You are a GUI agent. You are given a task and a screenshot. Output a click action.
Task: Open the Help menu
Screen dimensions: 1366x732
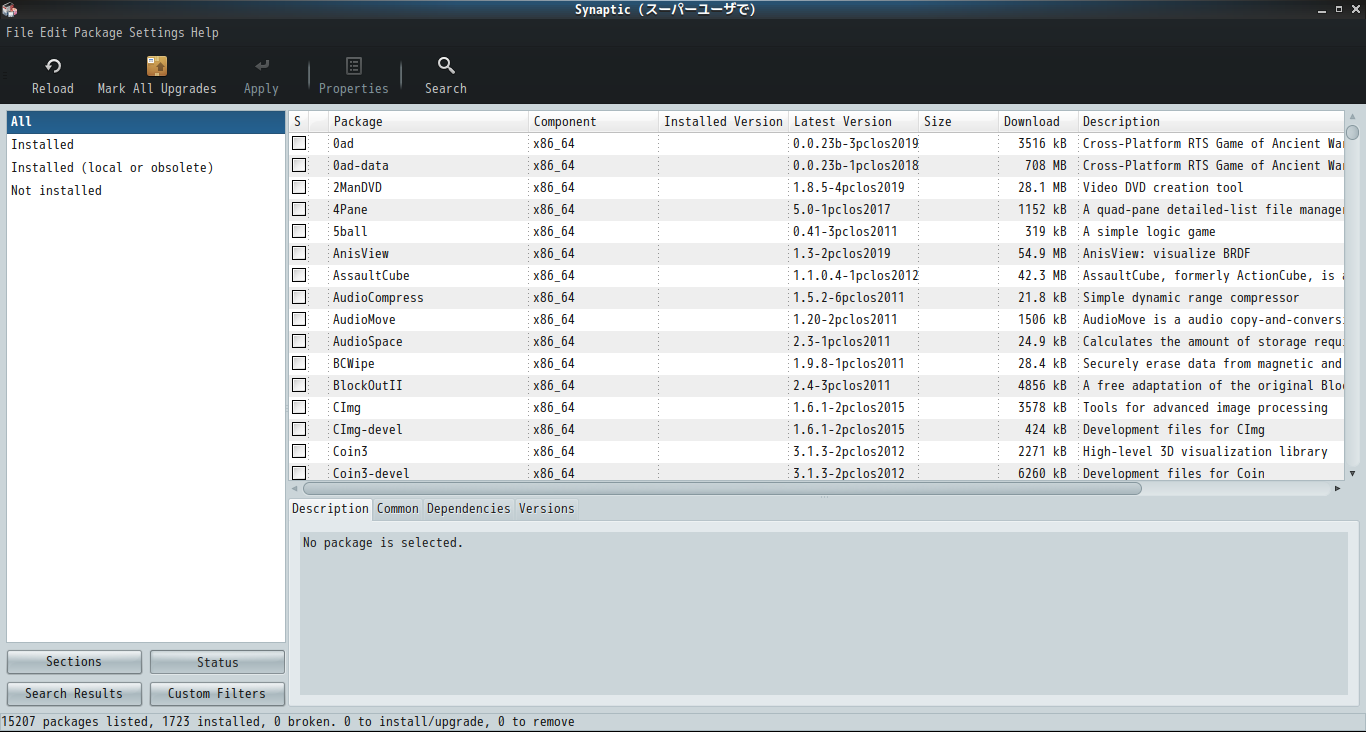point(205,32)
